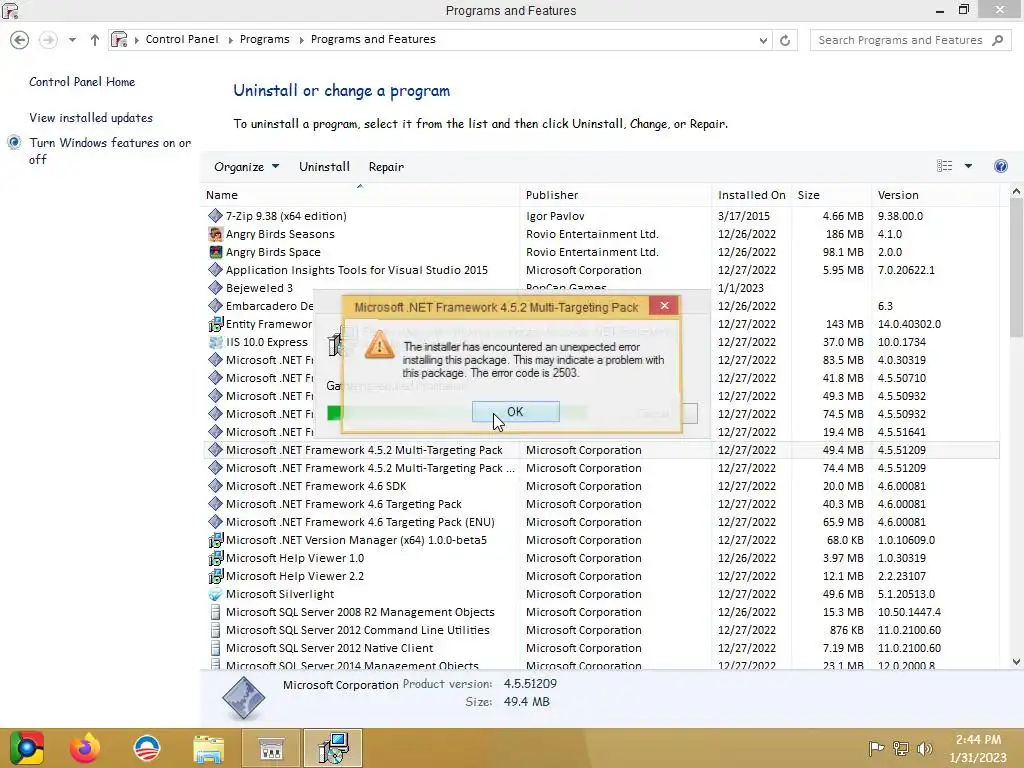Open Turn Windows features on or off
The height and width of the screenshot is (768, 1024).
[x=110, y=151]
